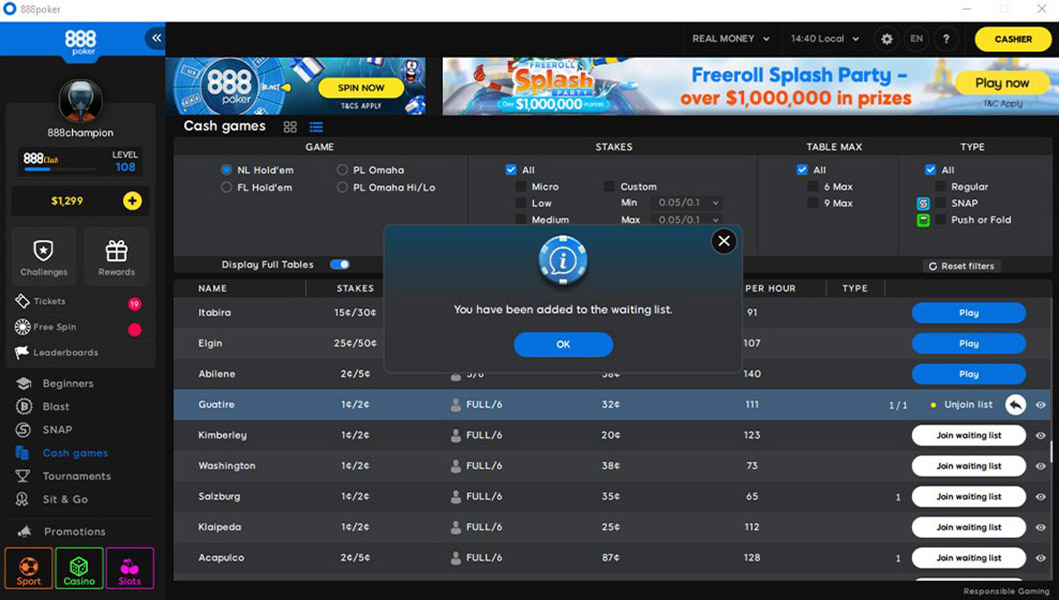Switch cash games to grid view
Viewport: 1059px width, 600px height.
click(x=289, y=127)
